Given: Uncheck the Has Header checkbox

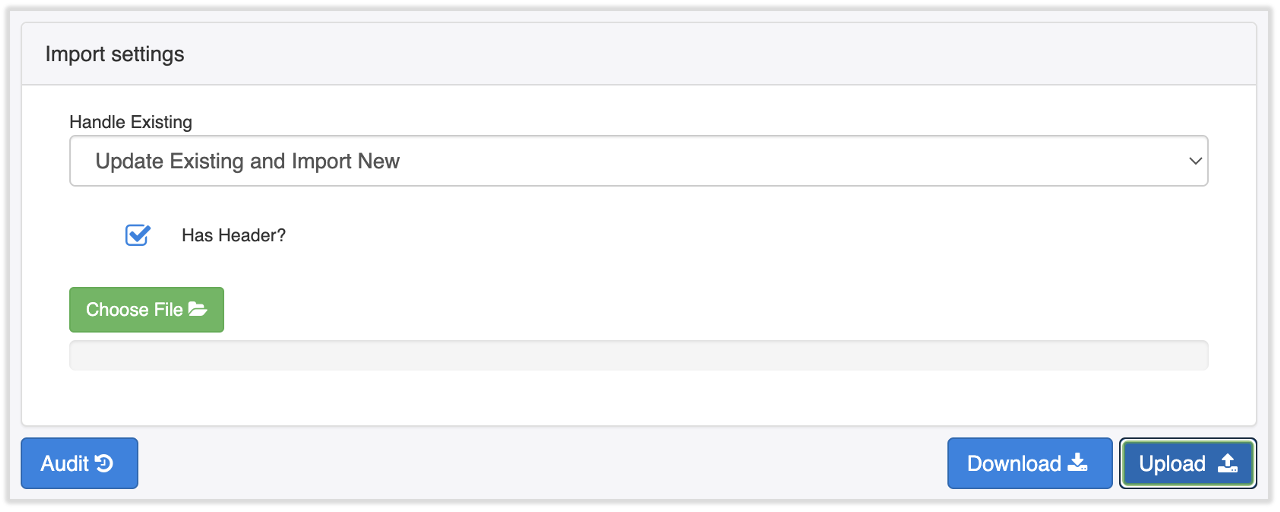Looking at the screenshot, I should tap(137, 236).
